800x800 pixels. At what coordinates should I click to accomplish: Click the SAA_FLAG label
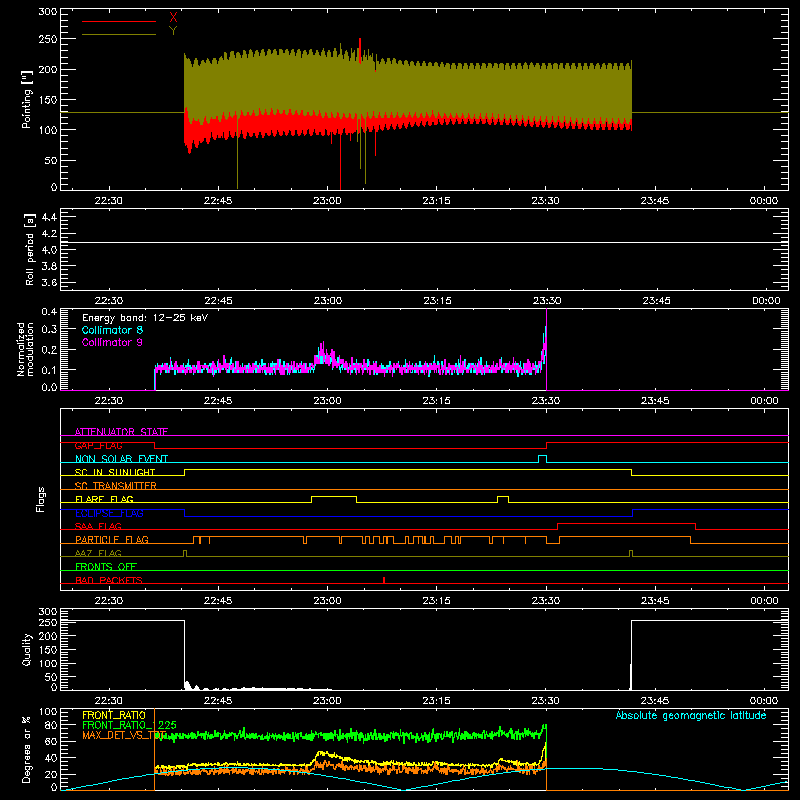(98, 526)
